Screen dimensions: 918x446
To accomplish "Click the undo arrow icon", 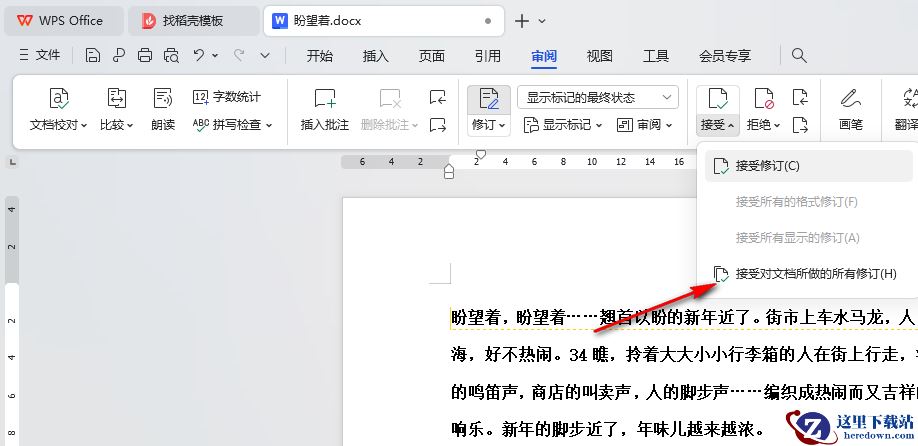I will click(199, 55).
